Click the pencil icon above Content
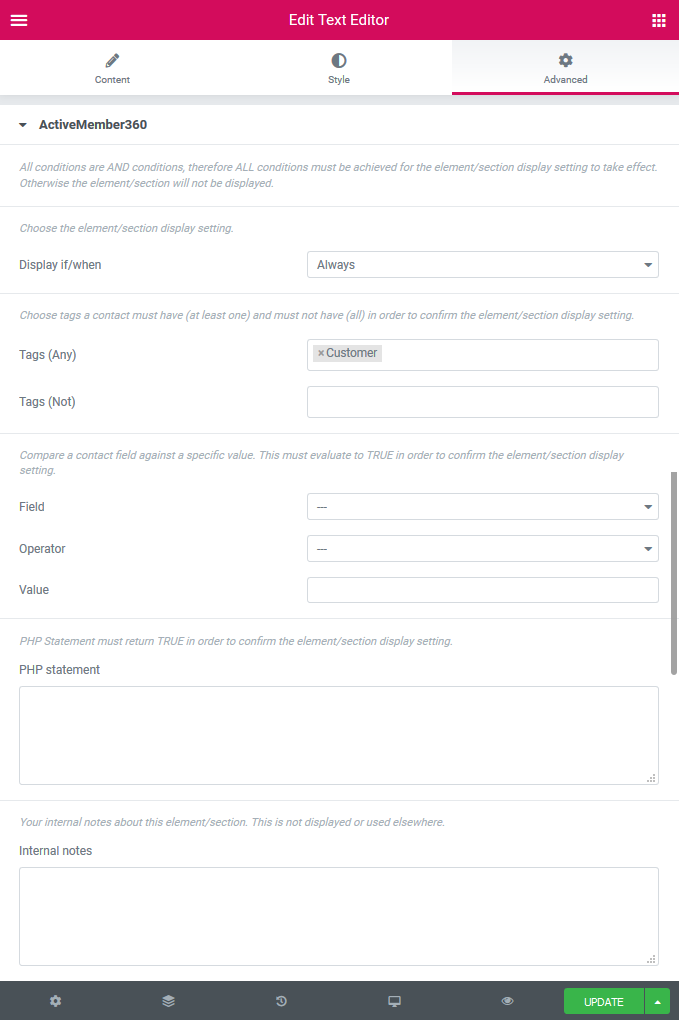679x1020 pixels. (111, 60)
